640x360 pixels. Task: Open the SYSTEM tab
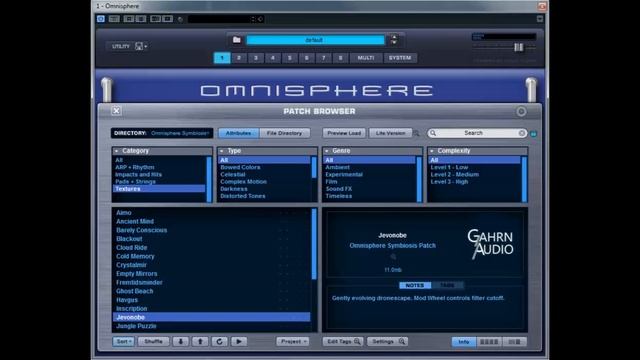400,58
